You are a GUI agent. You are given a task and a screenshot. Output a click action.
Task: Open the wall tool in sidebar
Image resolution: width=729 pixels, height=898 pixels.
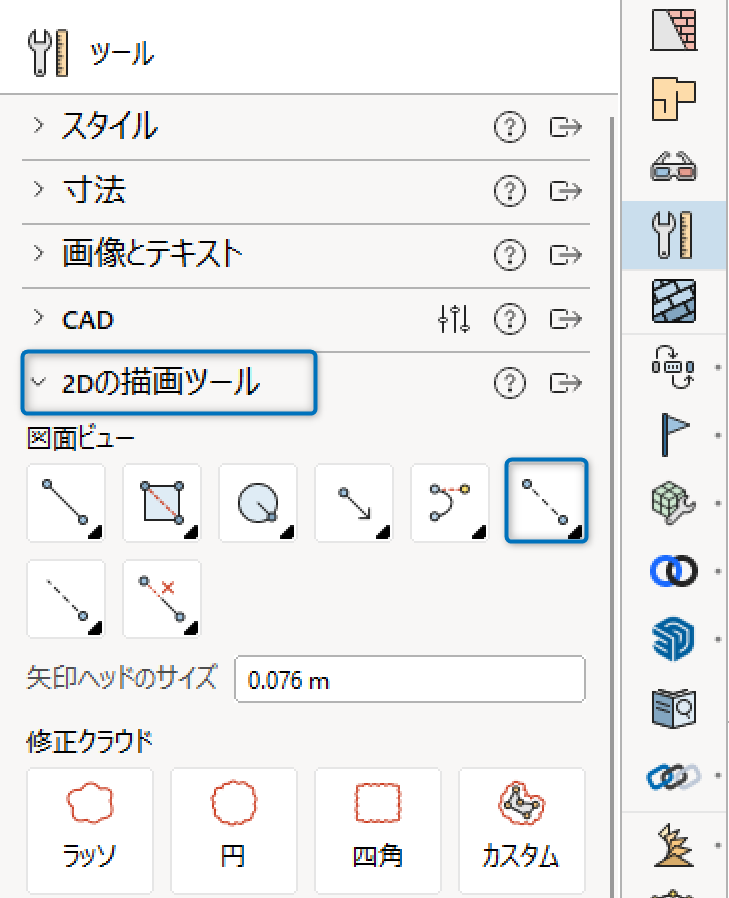point(673,30)
